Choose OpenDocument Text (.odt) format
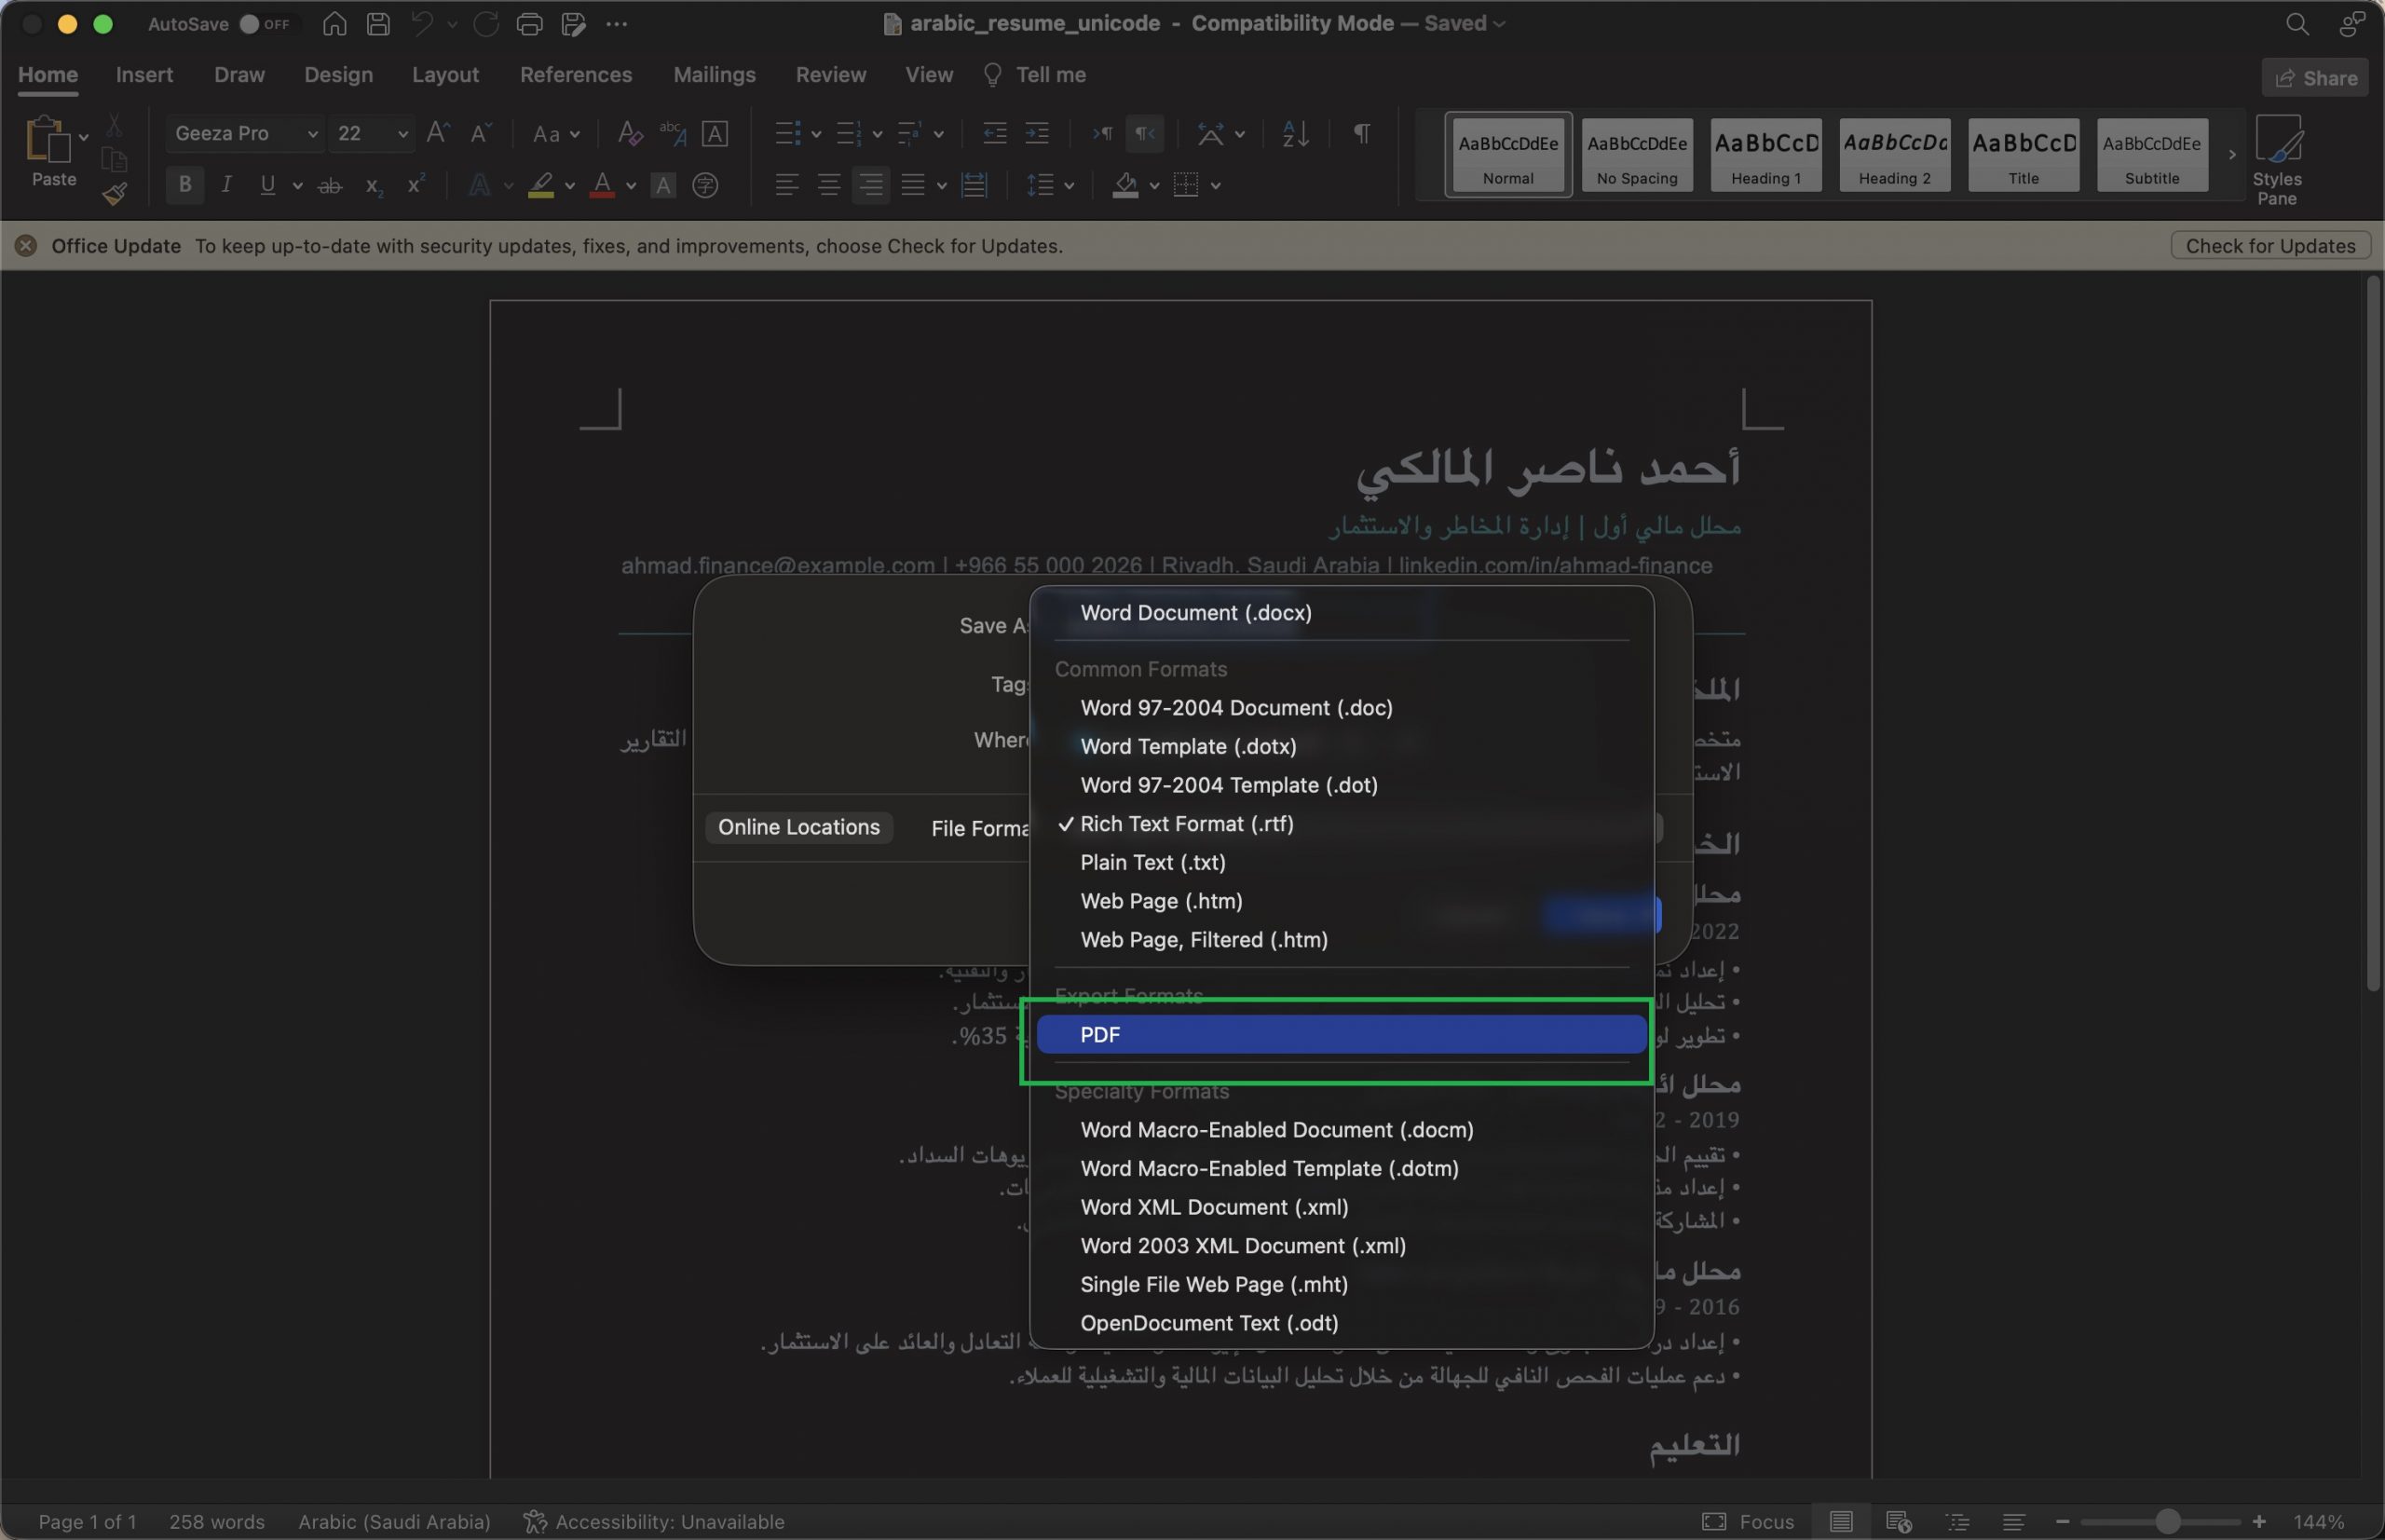The width and height of the screenshot is (2385, 1540). point(1341,1322)
